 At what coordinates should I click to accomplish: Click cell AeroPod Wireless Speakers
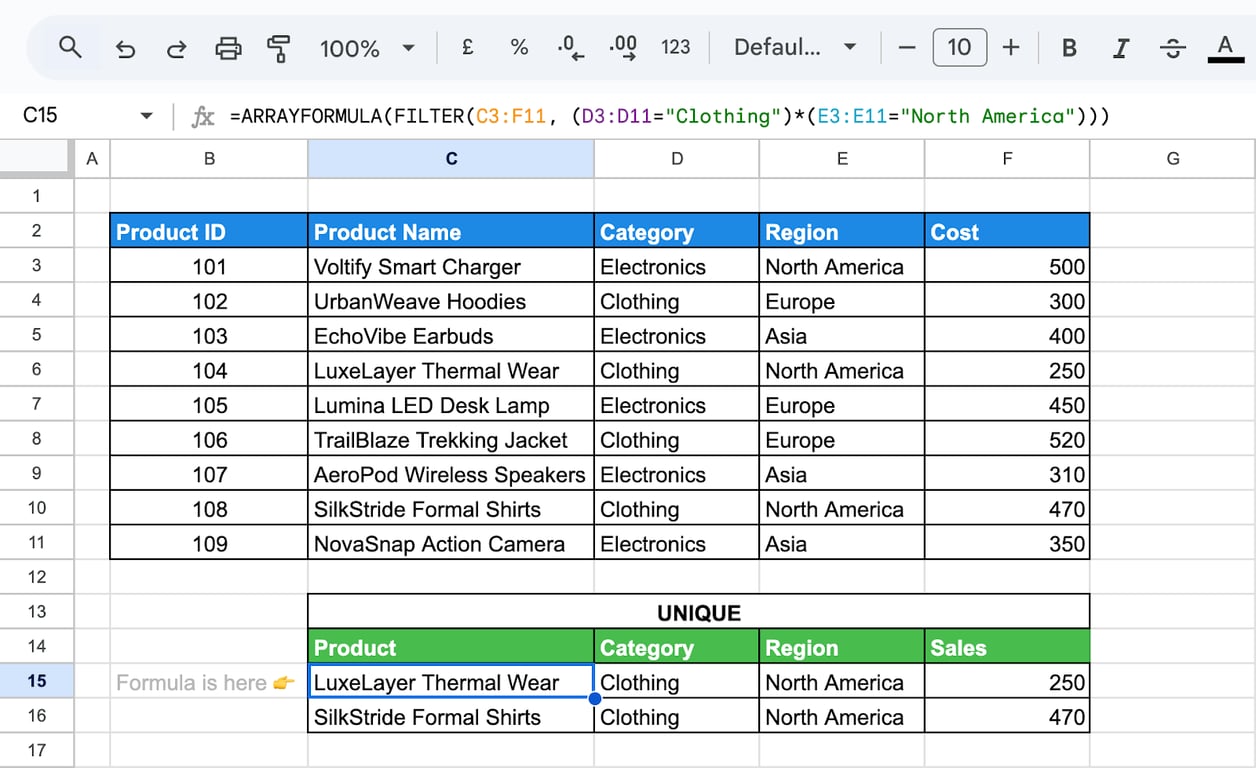click(x=451, y=474)
